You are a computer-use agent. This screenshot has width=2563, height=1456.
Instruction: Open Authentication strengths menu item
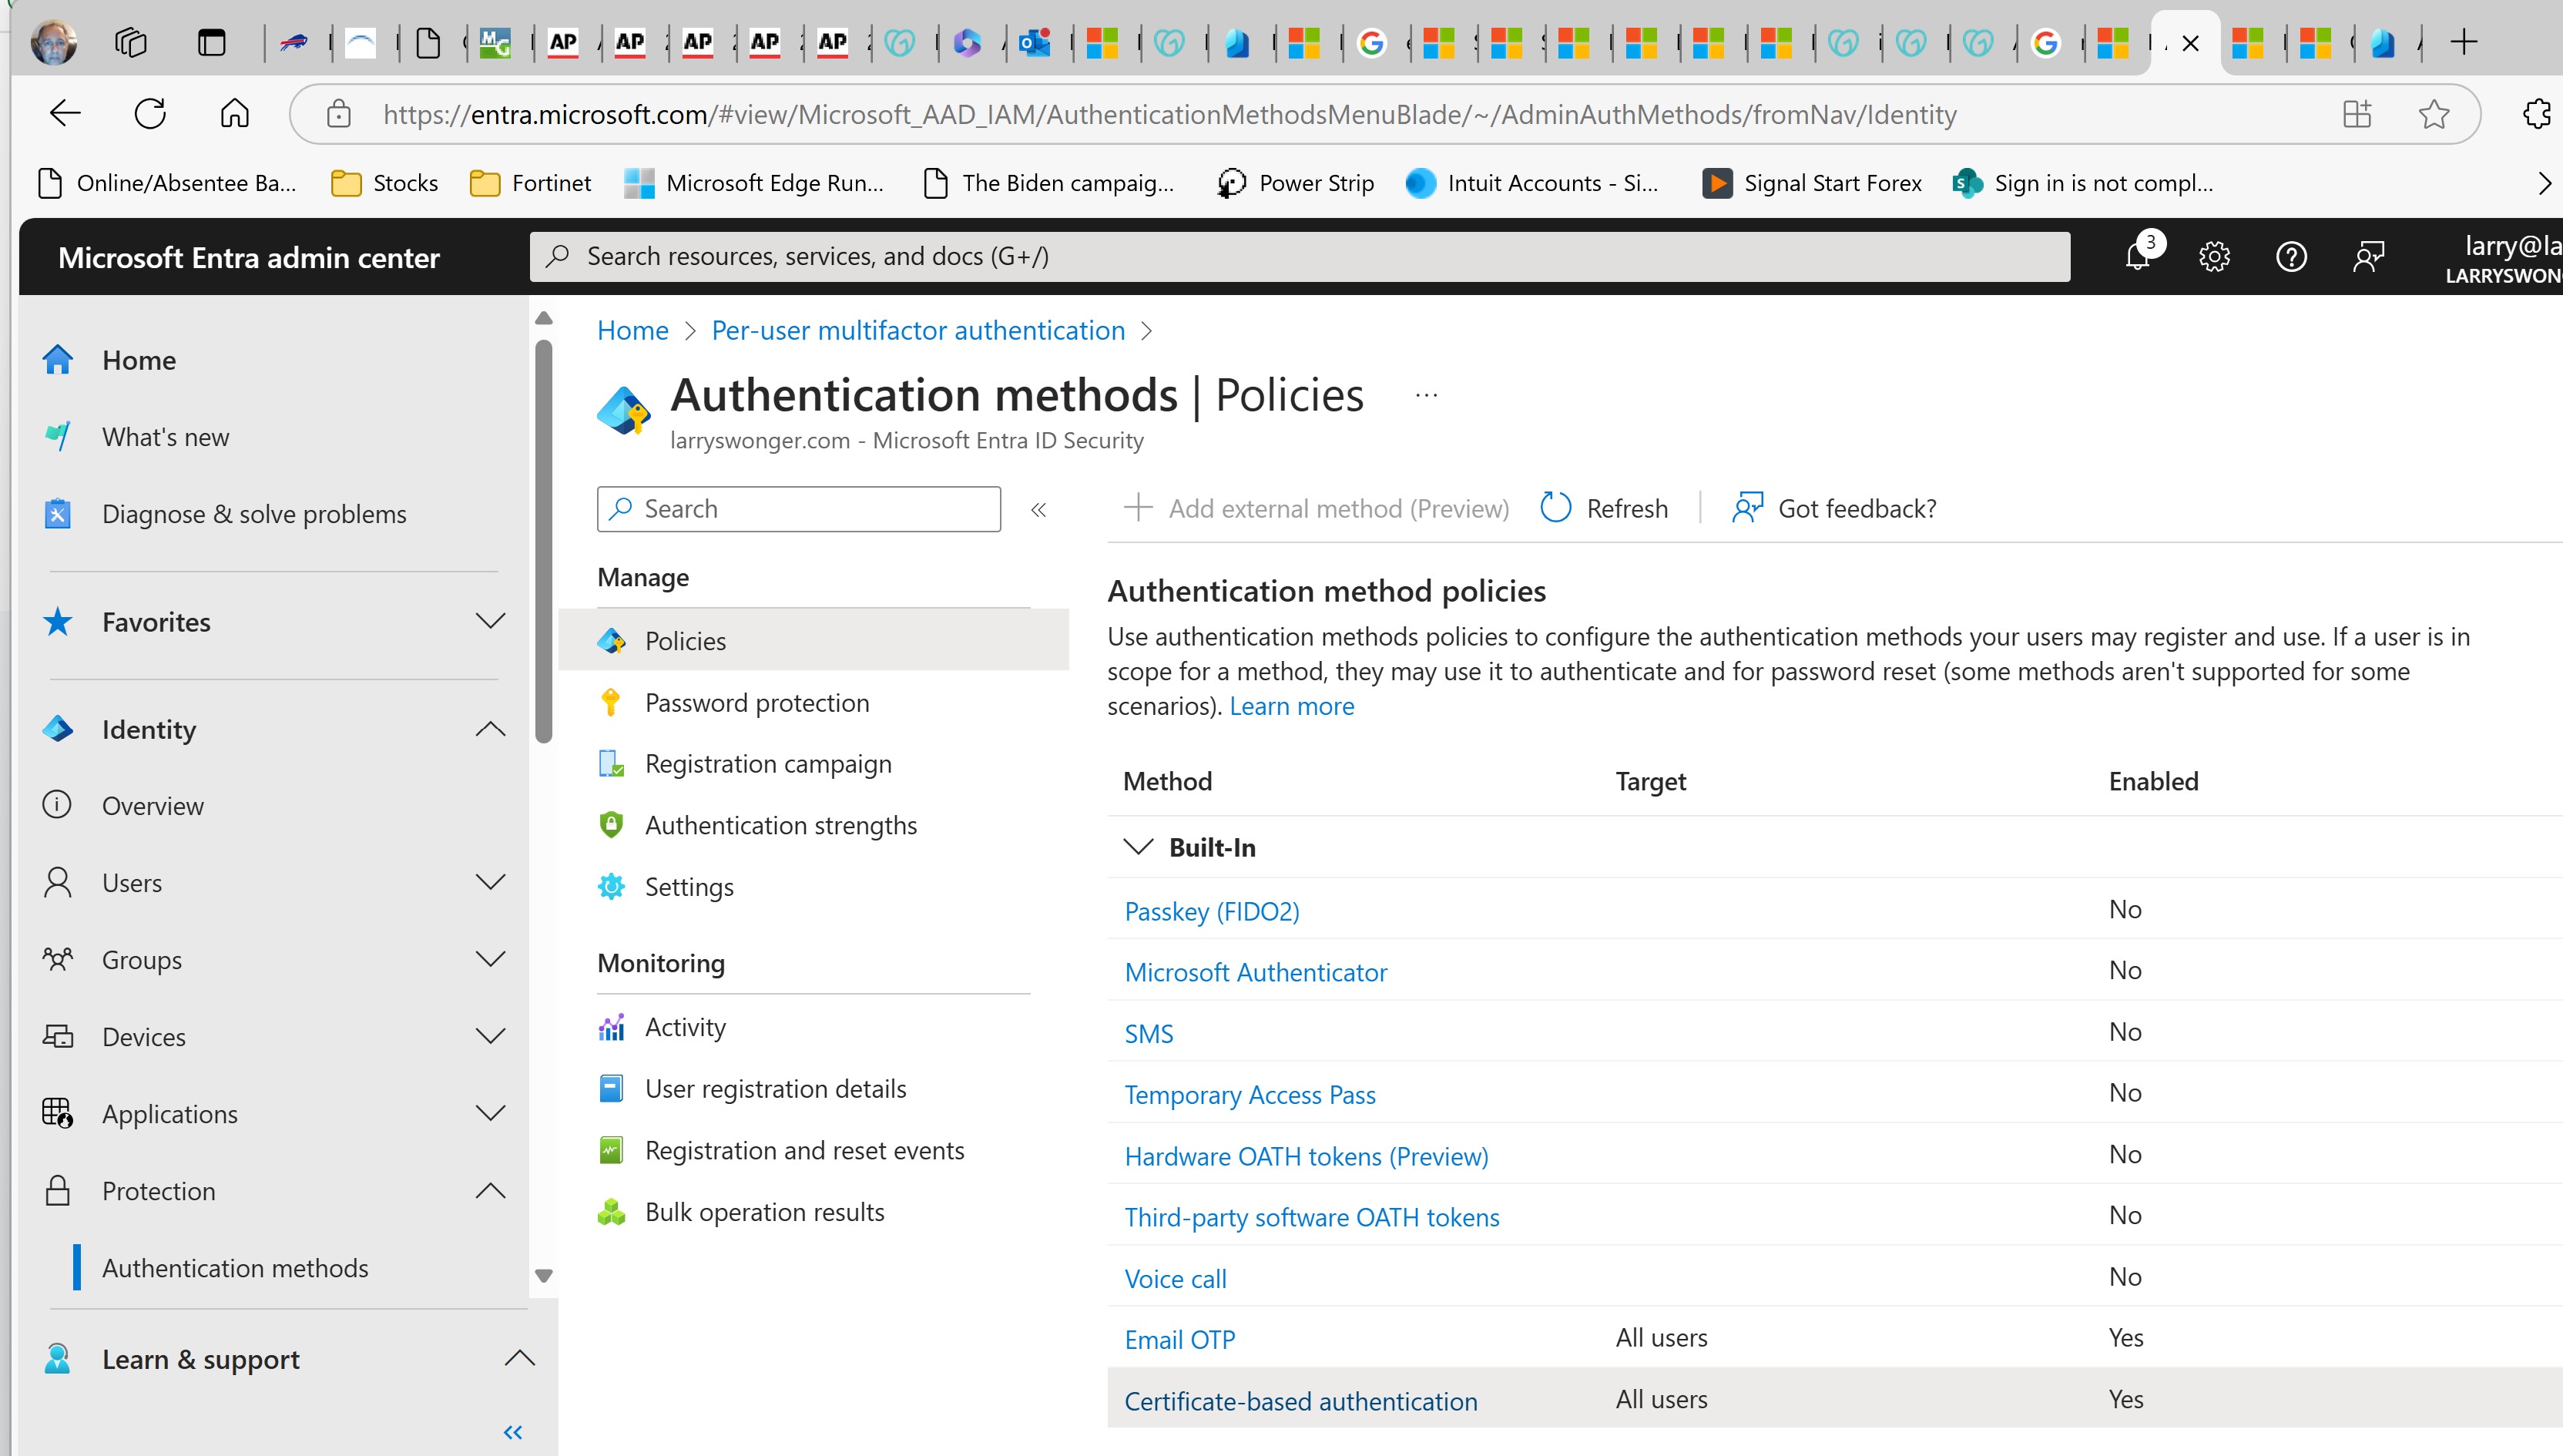[x=780, y=825]
